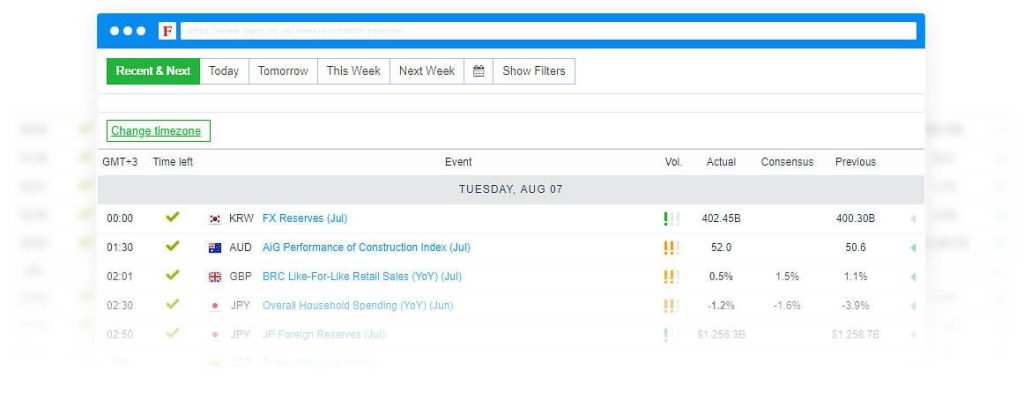
Task: Click the UK flag beside GBP
Action: point(215,277)
